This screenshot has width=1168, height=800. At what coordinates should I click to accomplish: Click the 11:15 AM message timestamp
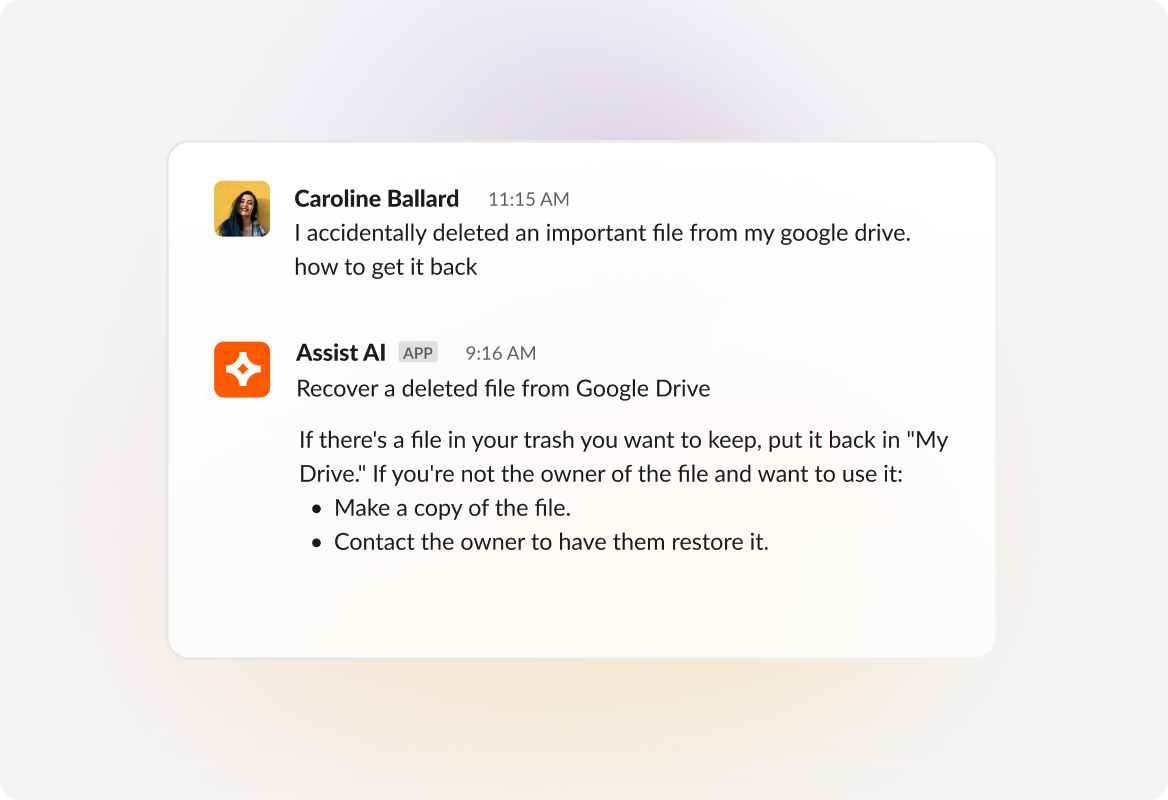coord(528,199)
